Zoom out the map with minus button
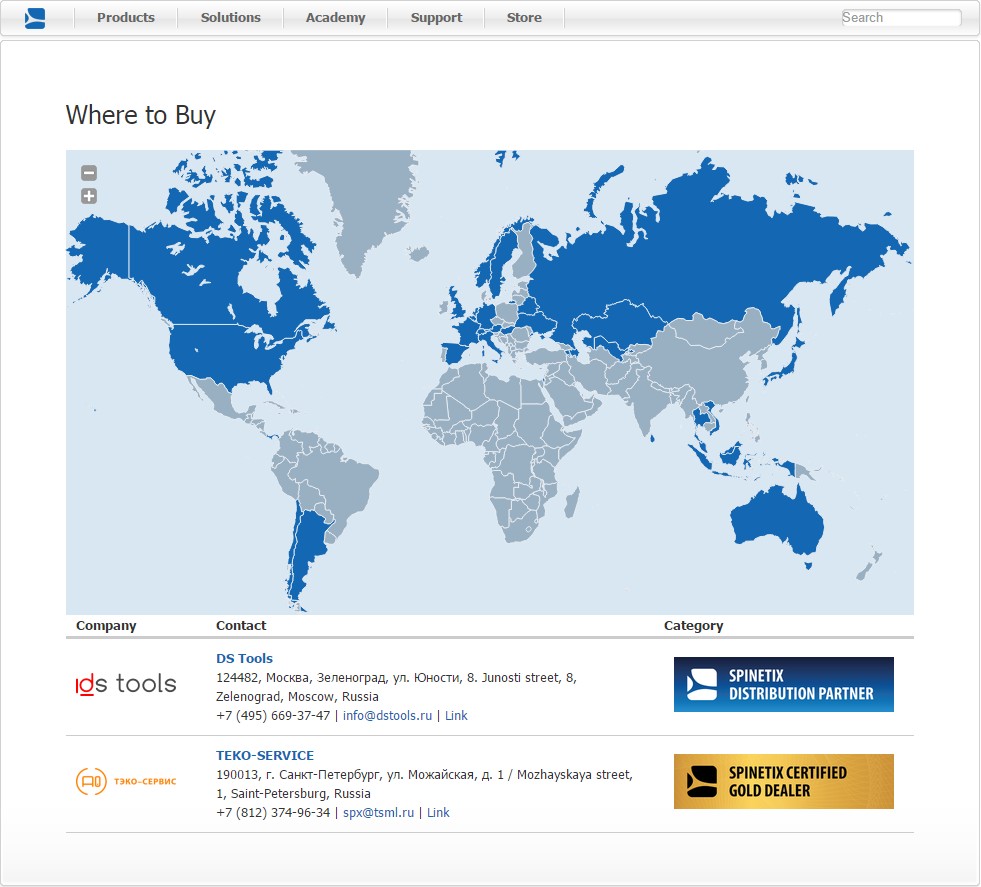This screenshot has width=981, height=887. [89, 173]
